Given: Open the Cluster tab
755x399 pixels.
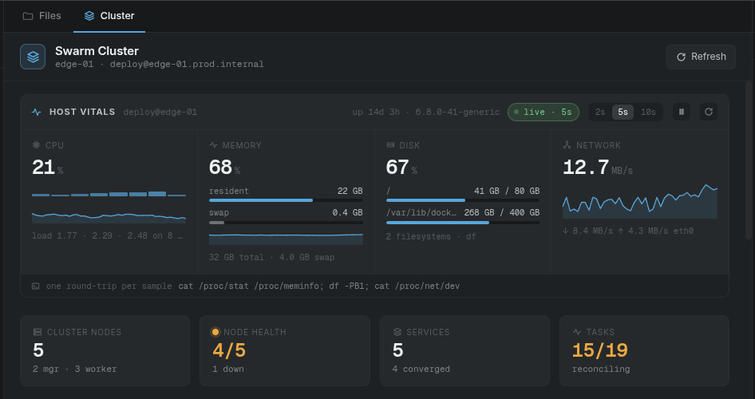Looking at the screenshot, I should point(109,16).
